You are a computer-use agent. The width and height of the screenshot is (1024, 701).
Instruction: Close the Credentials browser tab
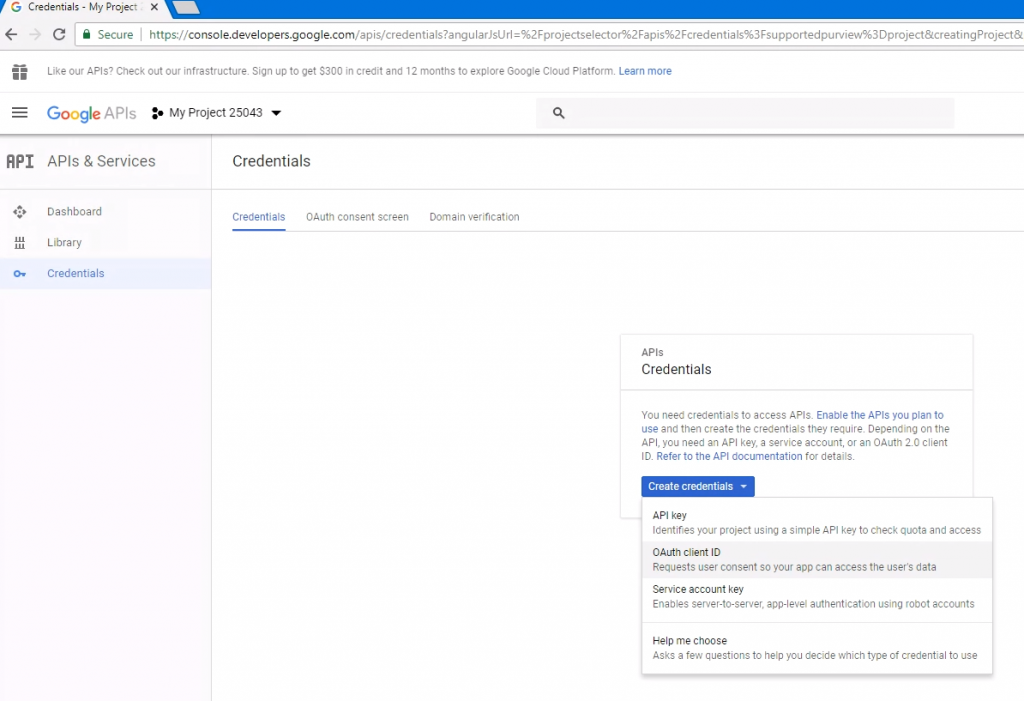(154, 7)
